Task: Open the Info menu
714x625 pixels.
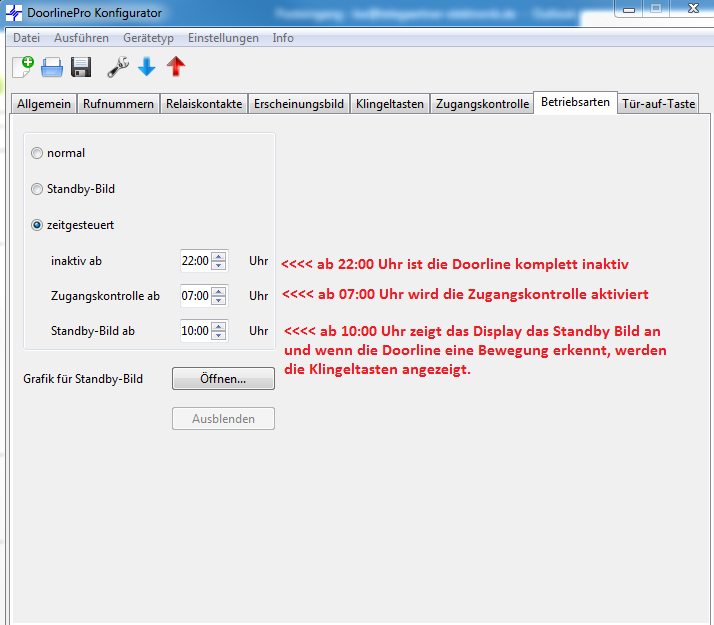Action: 283,38
